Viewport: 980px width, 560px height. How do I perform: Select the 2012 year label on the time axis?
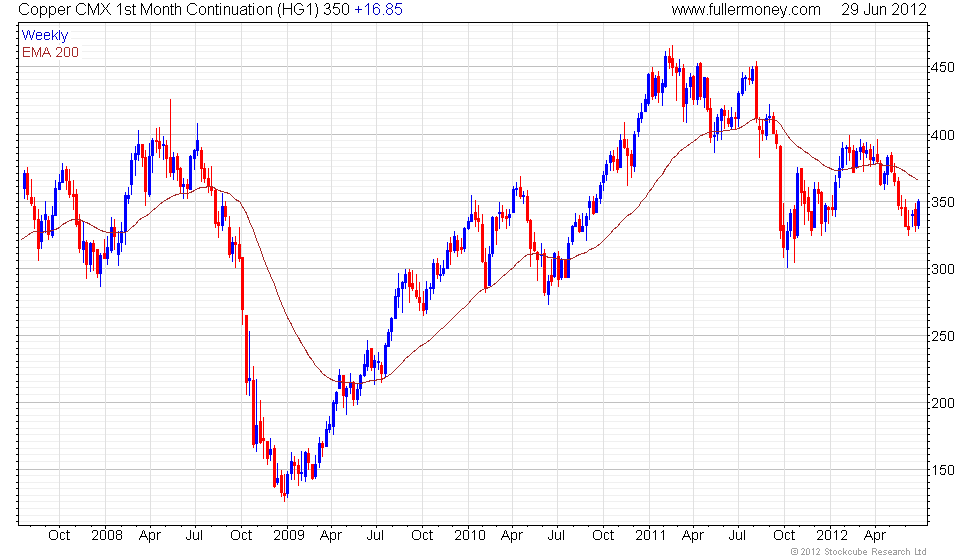pyautogui.click(x=832, y=536)
